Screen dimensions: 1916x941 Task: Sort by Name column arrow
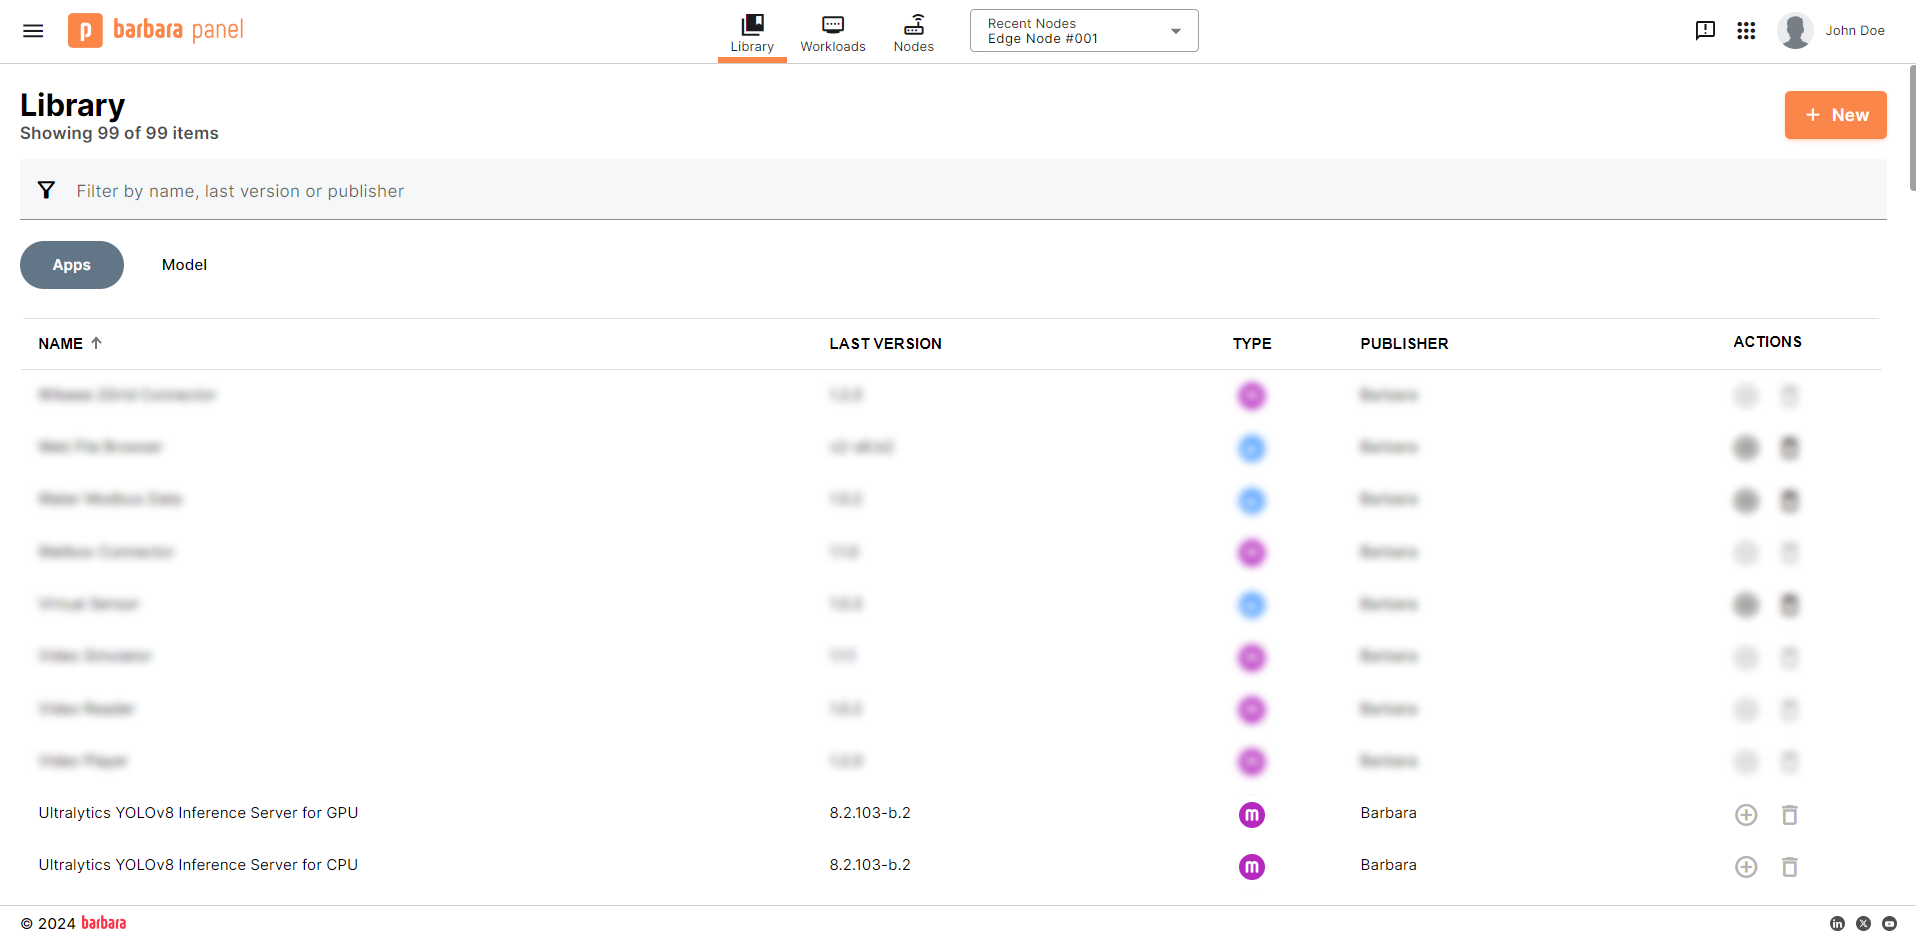click(x=97, y=343)
